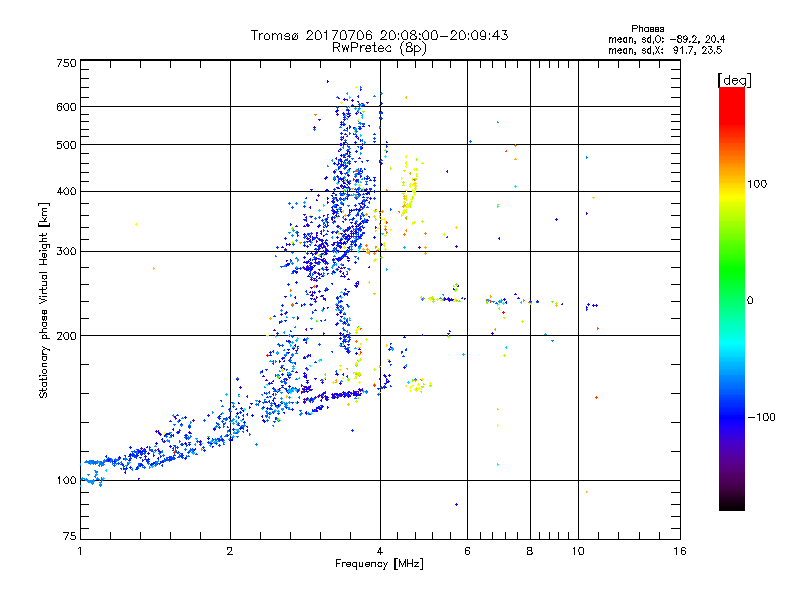Click the y-axis tick label '400'

coord(66,192)
